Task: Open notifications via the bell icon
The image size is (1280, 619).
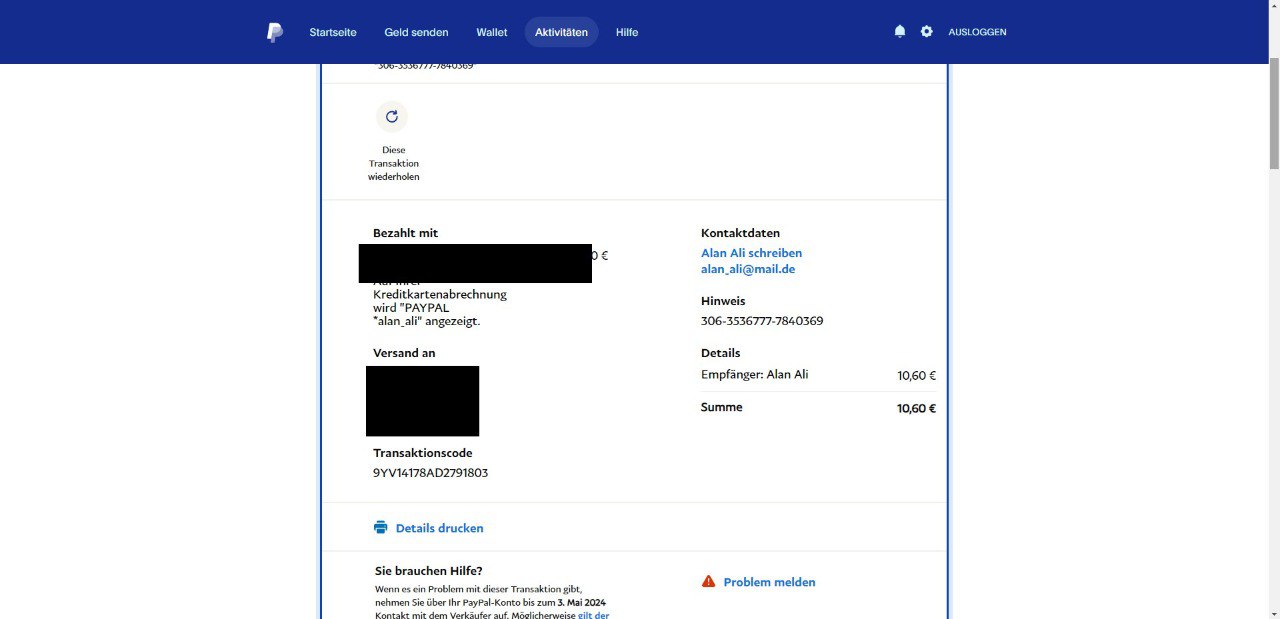Action: 899,32
